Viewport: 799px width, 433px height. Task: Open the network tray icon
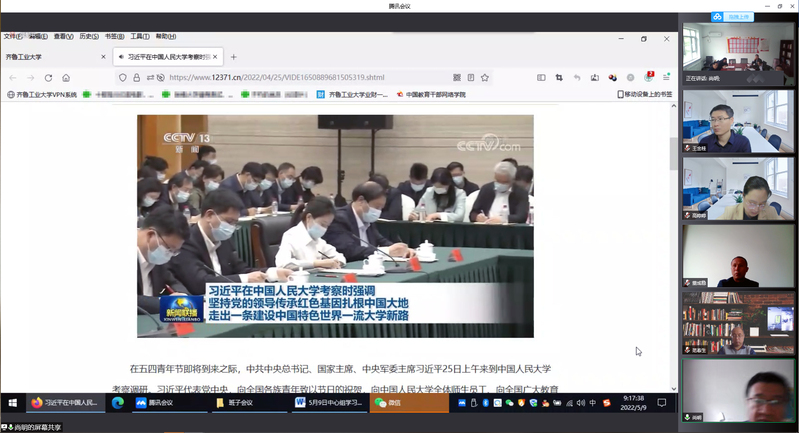tap(569, 403)
